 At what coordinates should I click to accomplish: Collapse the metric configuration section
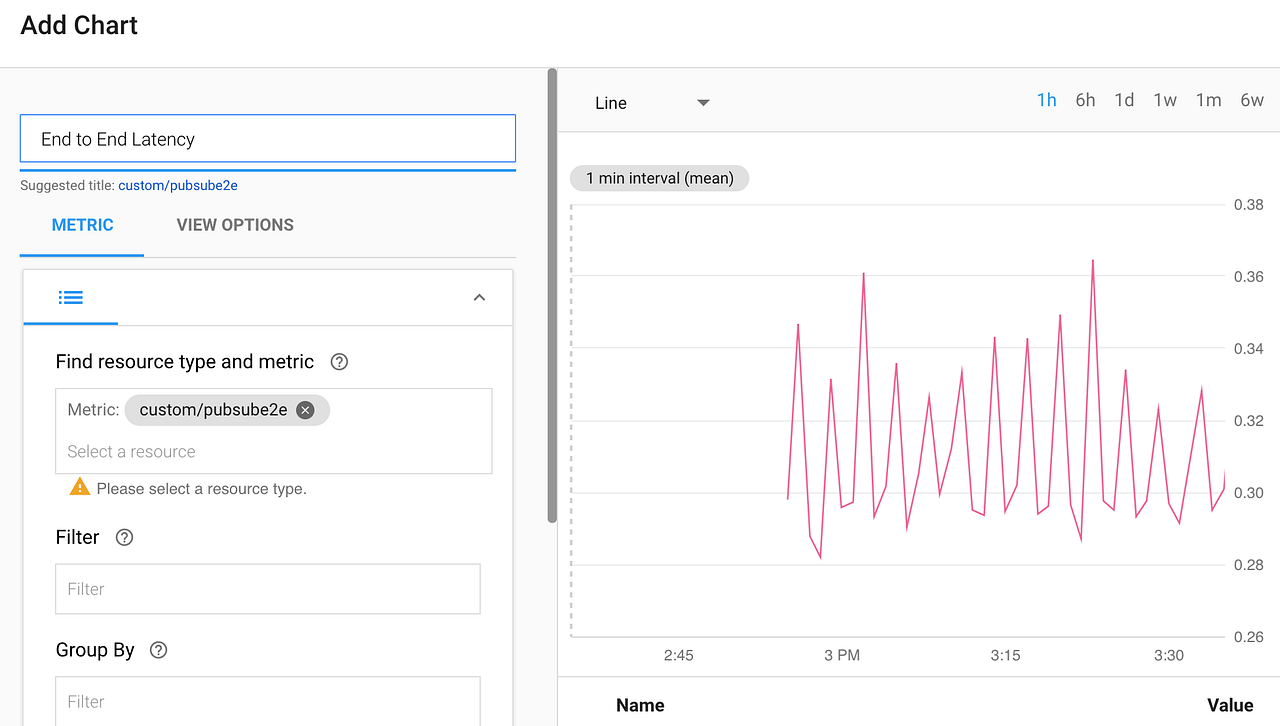point(479,297)
